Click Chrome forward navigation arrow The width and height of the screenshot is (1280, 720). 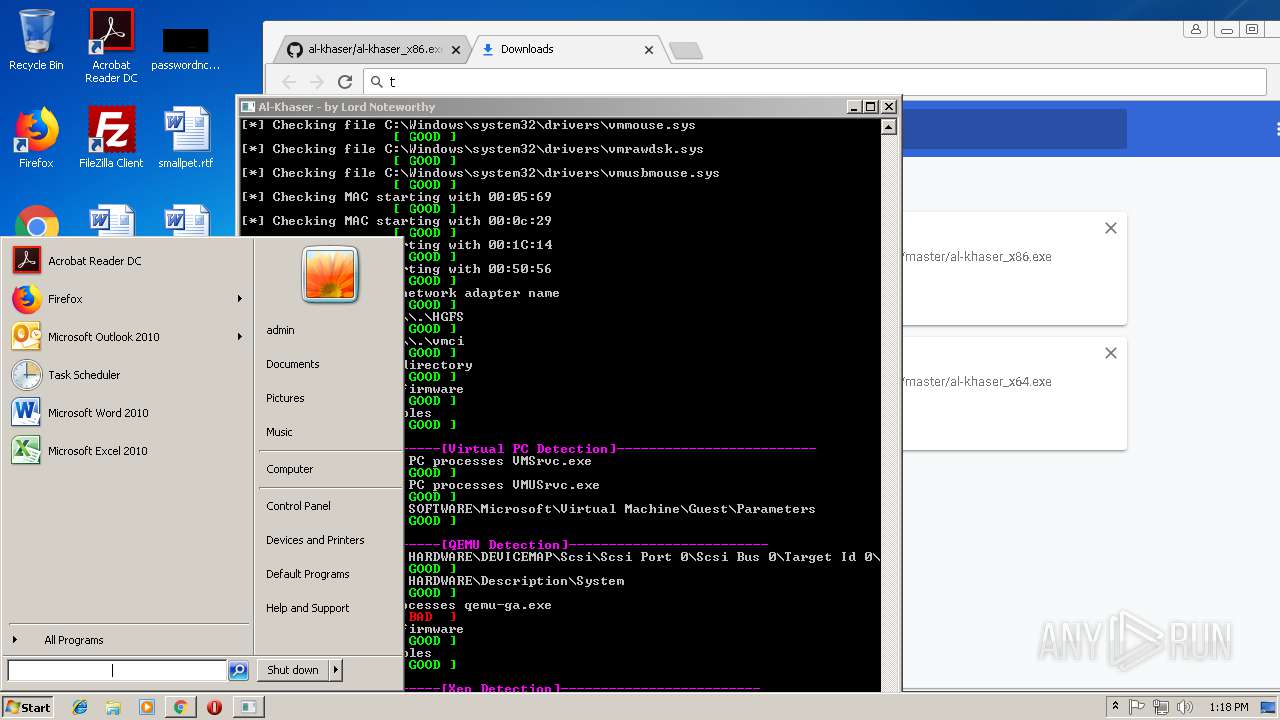point(317,82)
